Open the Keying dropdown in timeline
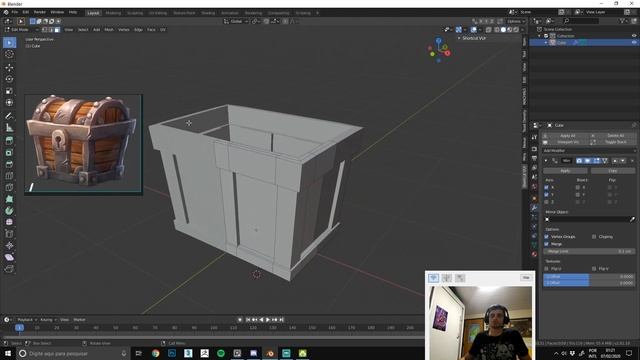 (48, 320)
